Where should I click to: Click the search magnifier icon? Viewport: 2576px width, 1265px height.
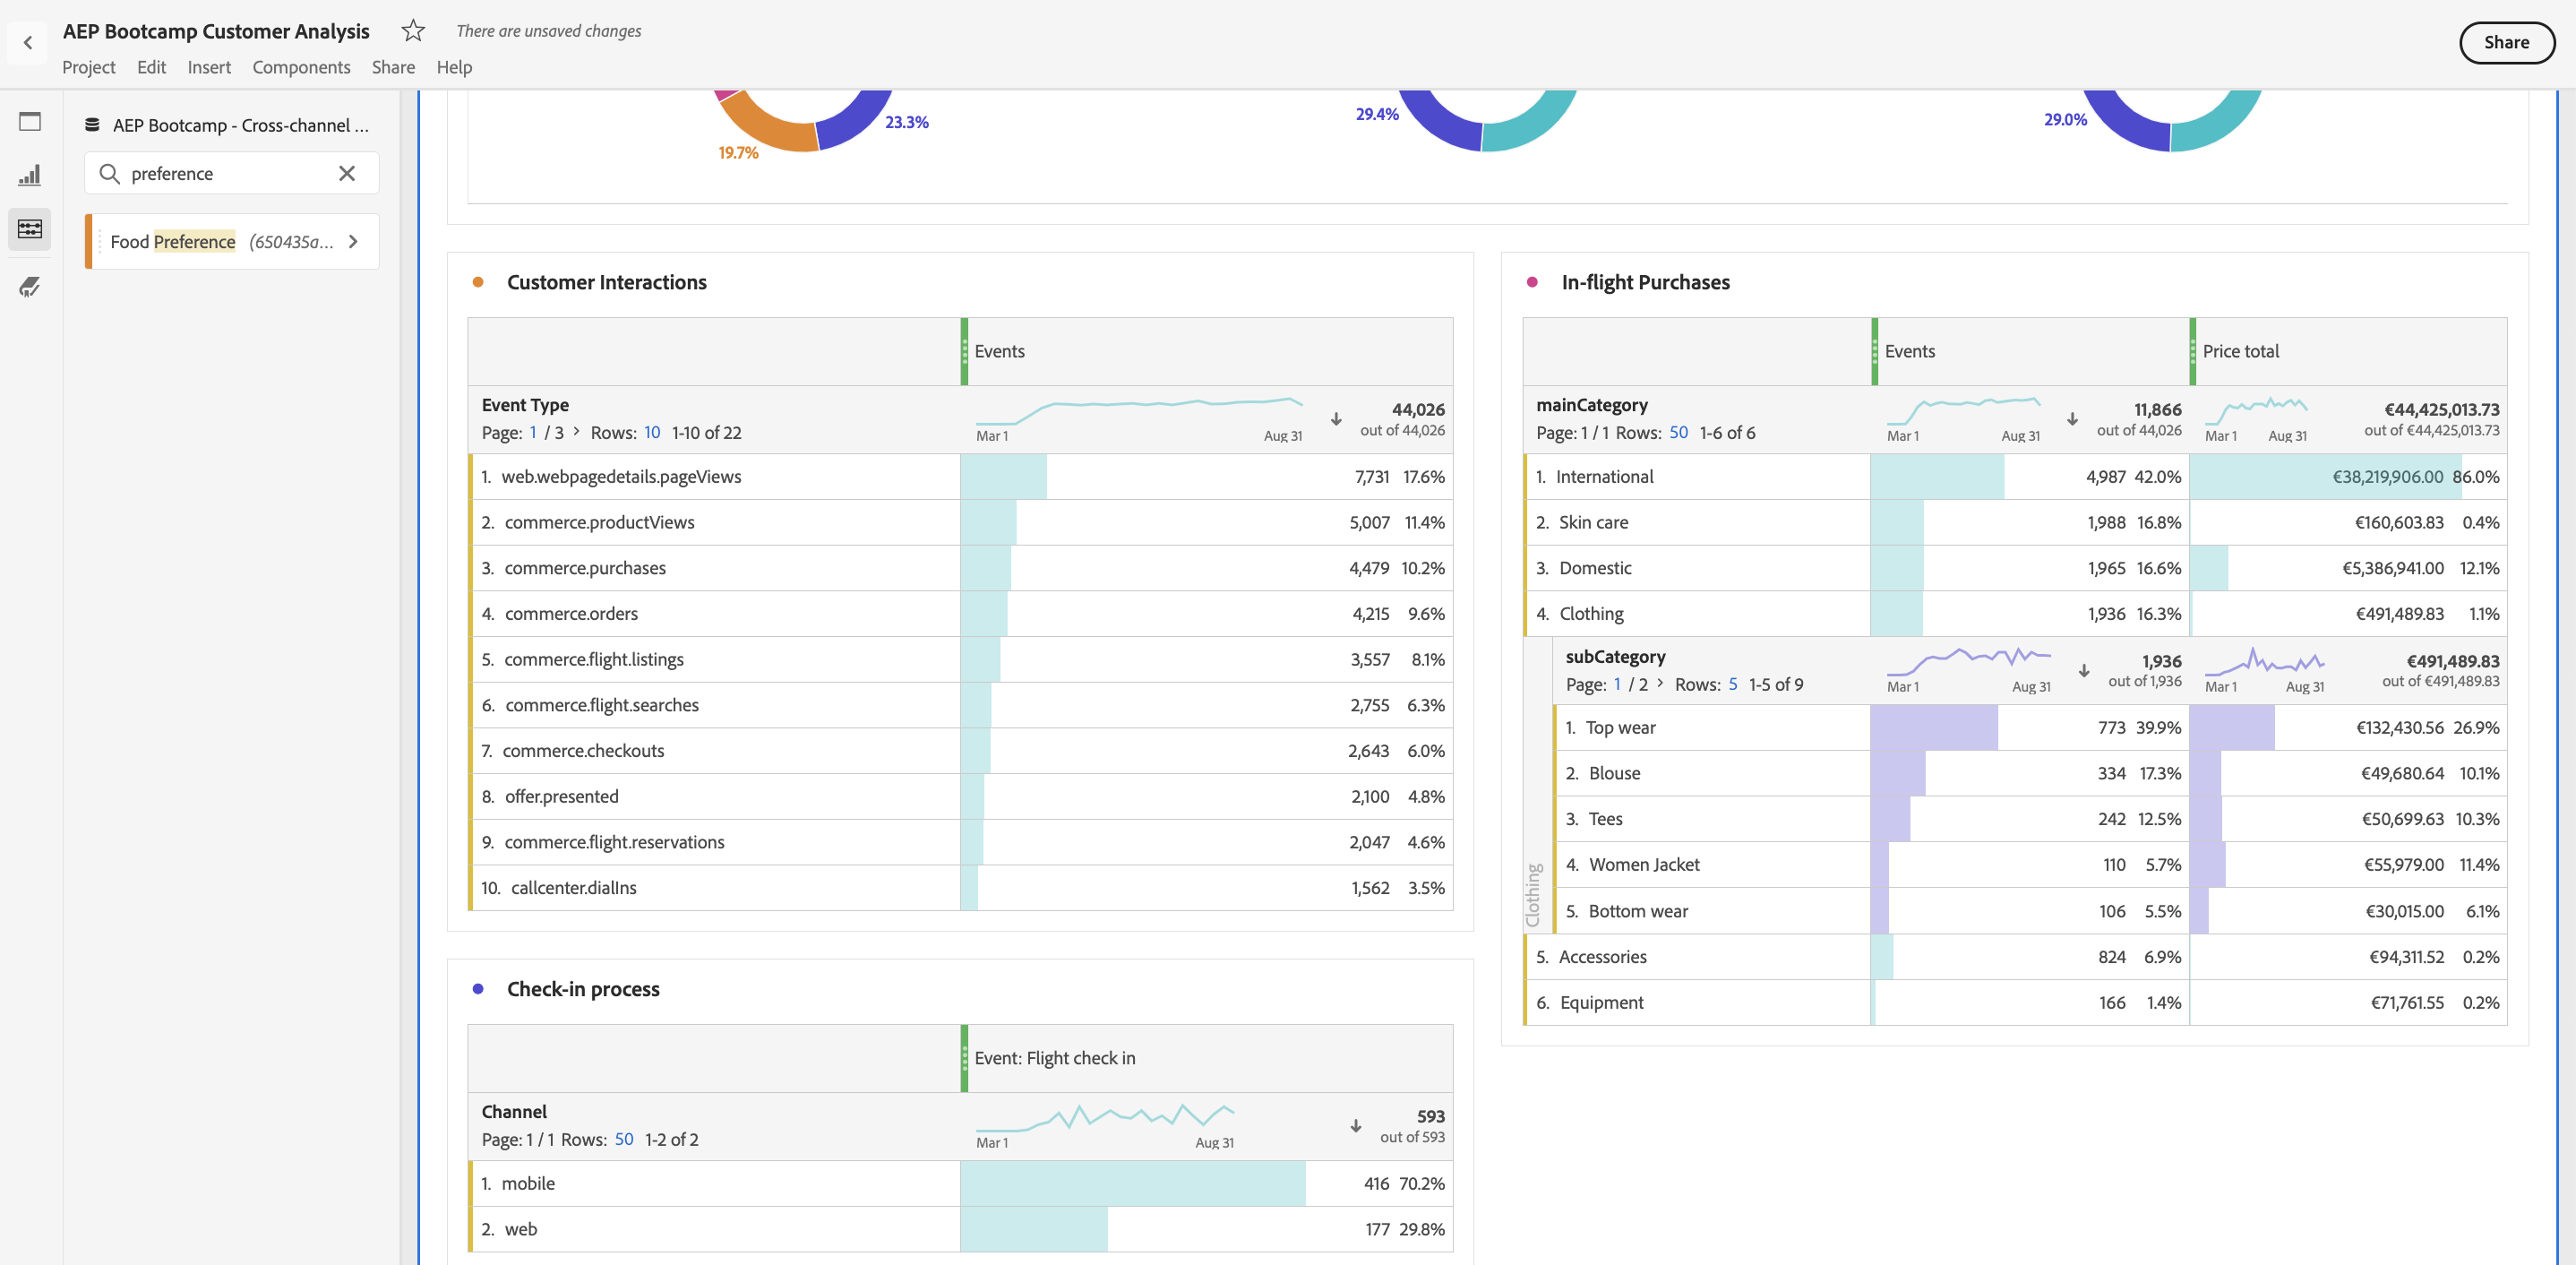(110, 174)
